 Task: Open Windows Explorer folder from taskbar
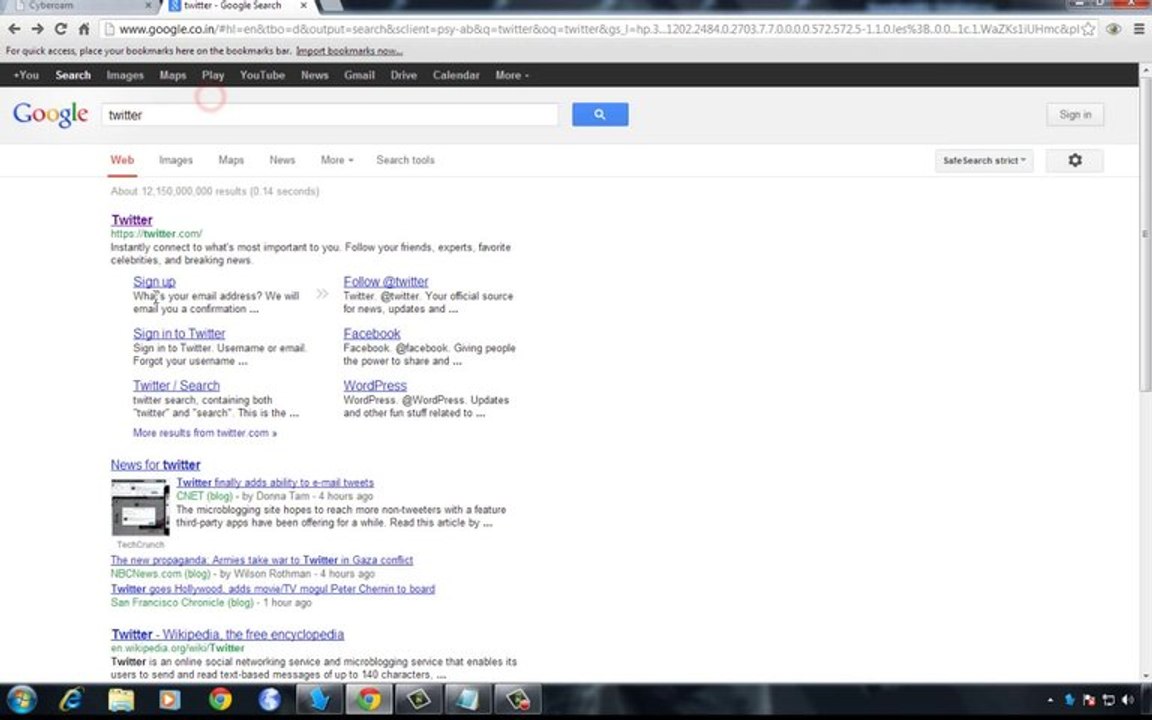(120, 699)
